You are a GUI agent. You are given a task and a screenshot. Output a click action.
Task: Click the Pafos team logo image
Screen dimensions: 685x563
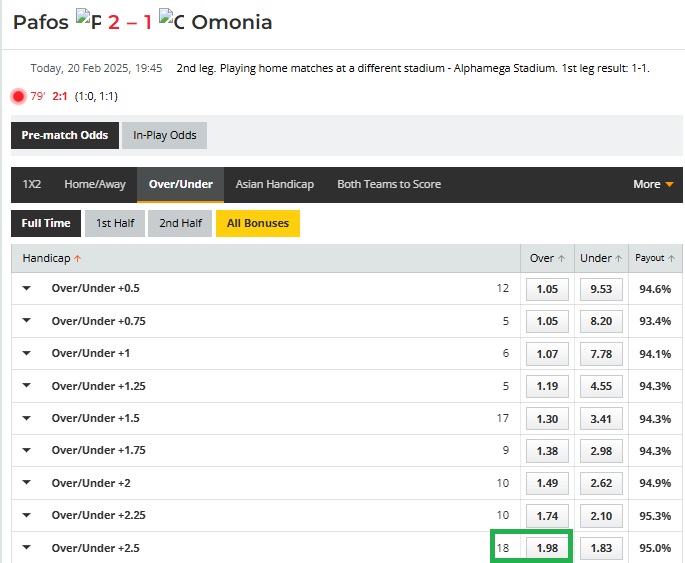(x=88, y=21)
